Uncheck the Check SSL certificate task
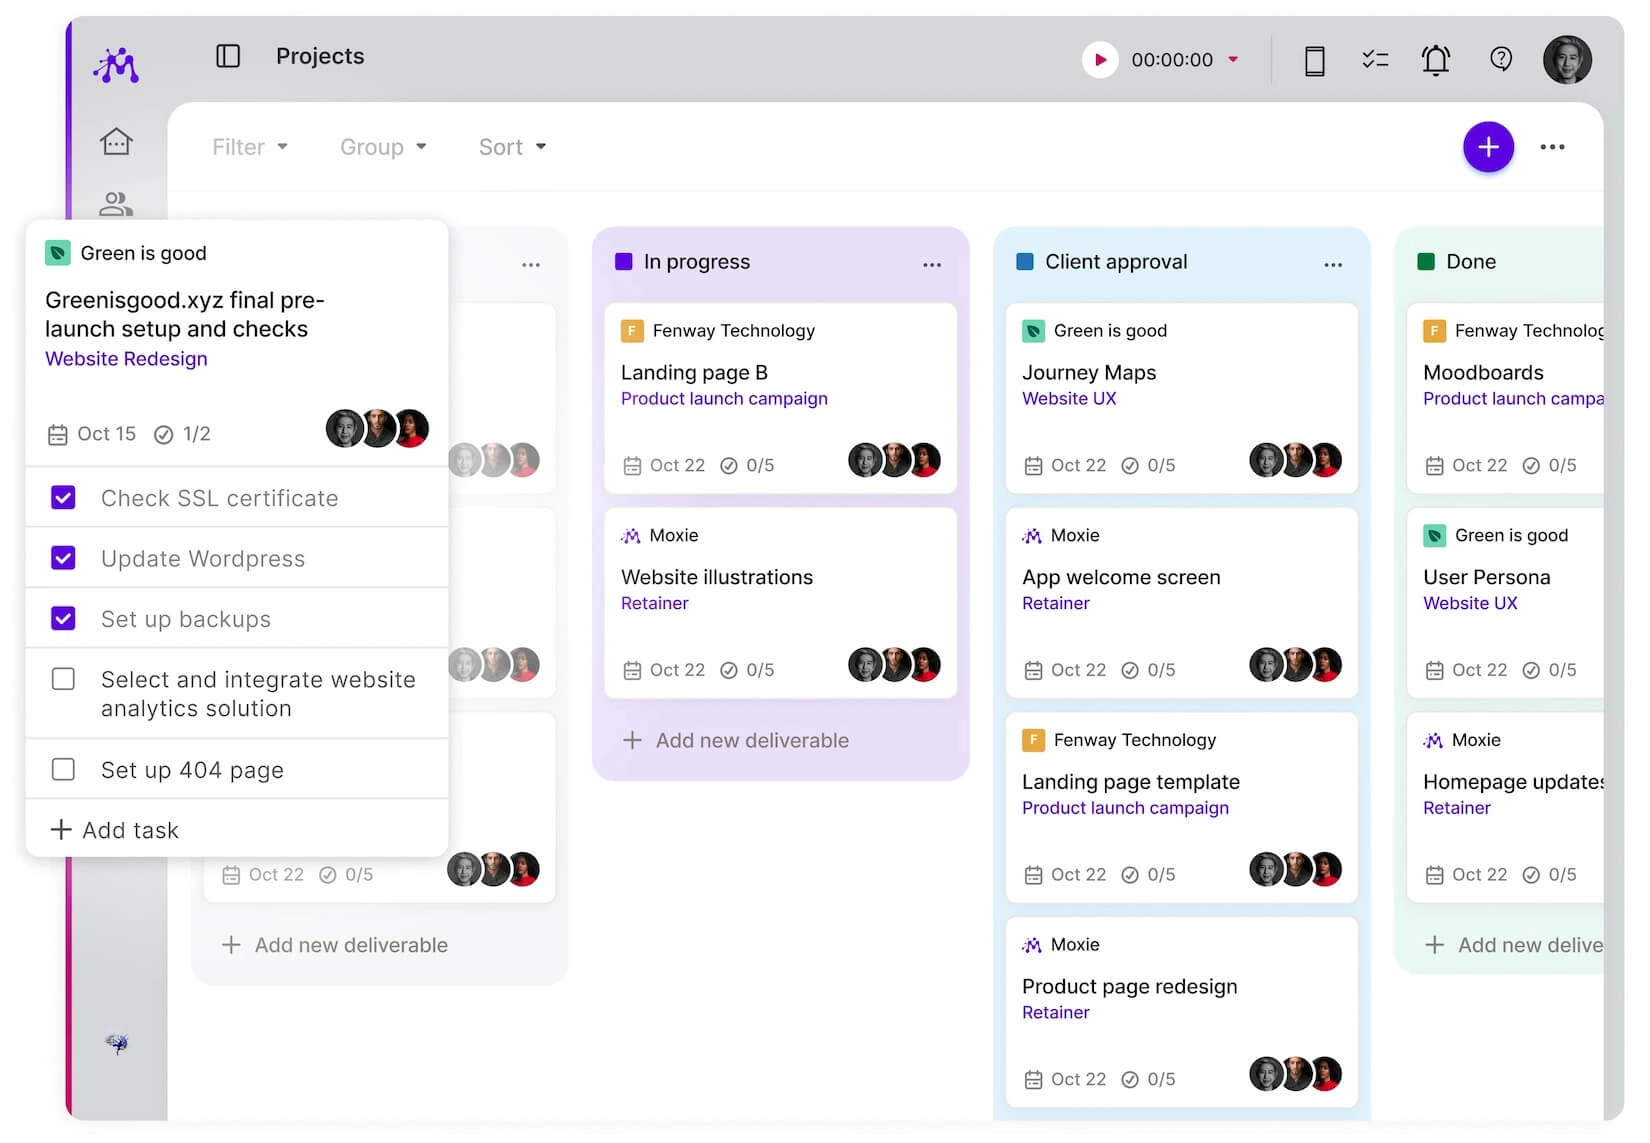 click(x=63, y=497)
